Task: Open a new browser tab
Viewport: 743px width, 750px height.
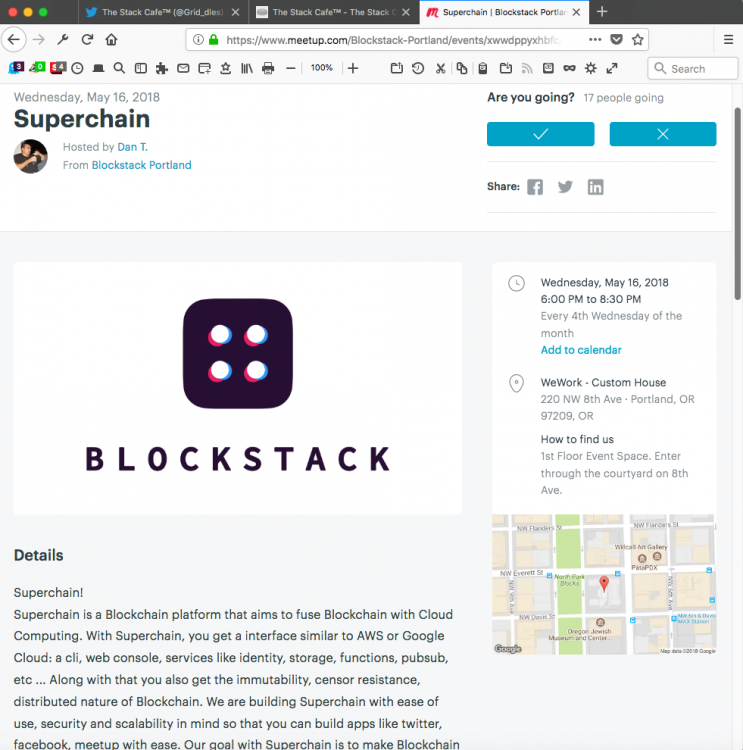Action: (x=602, y=12)
